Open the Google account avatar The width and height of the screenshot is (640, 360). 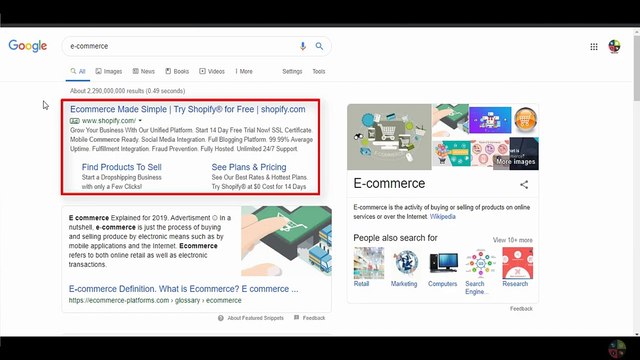point(614,47)
